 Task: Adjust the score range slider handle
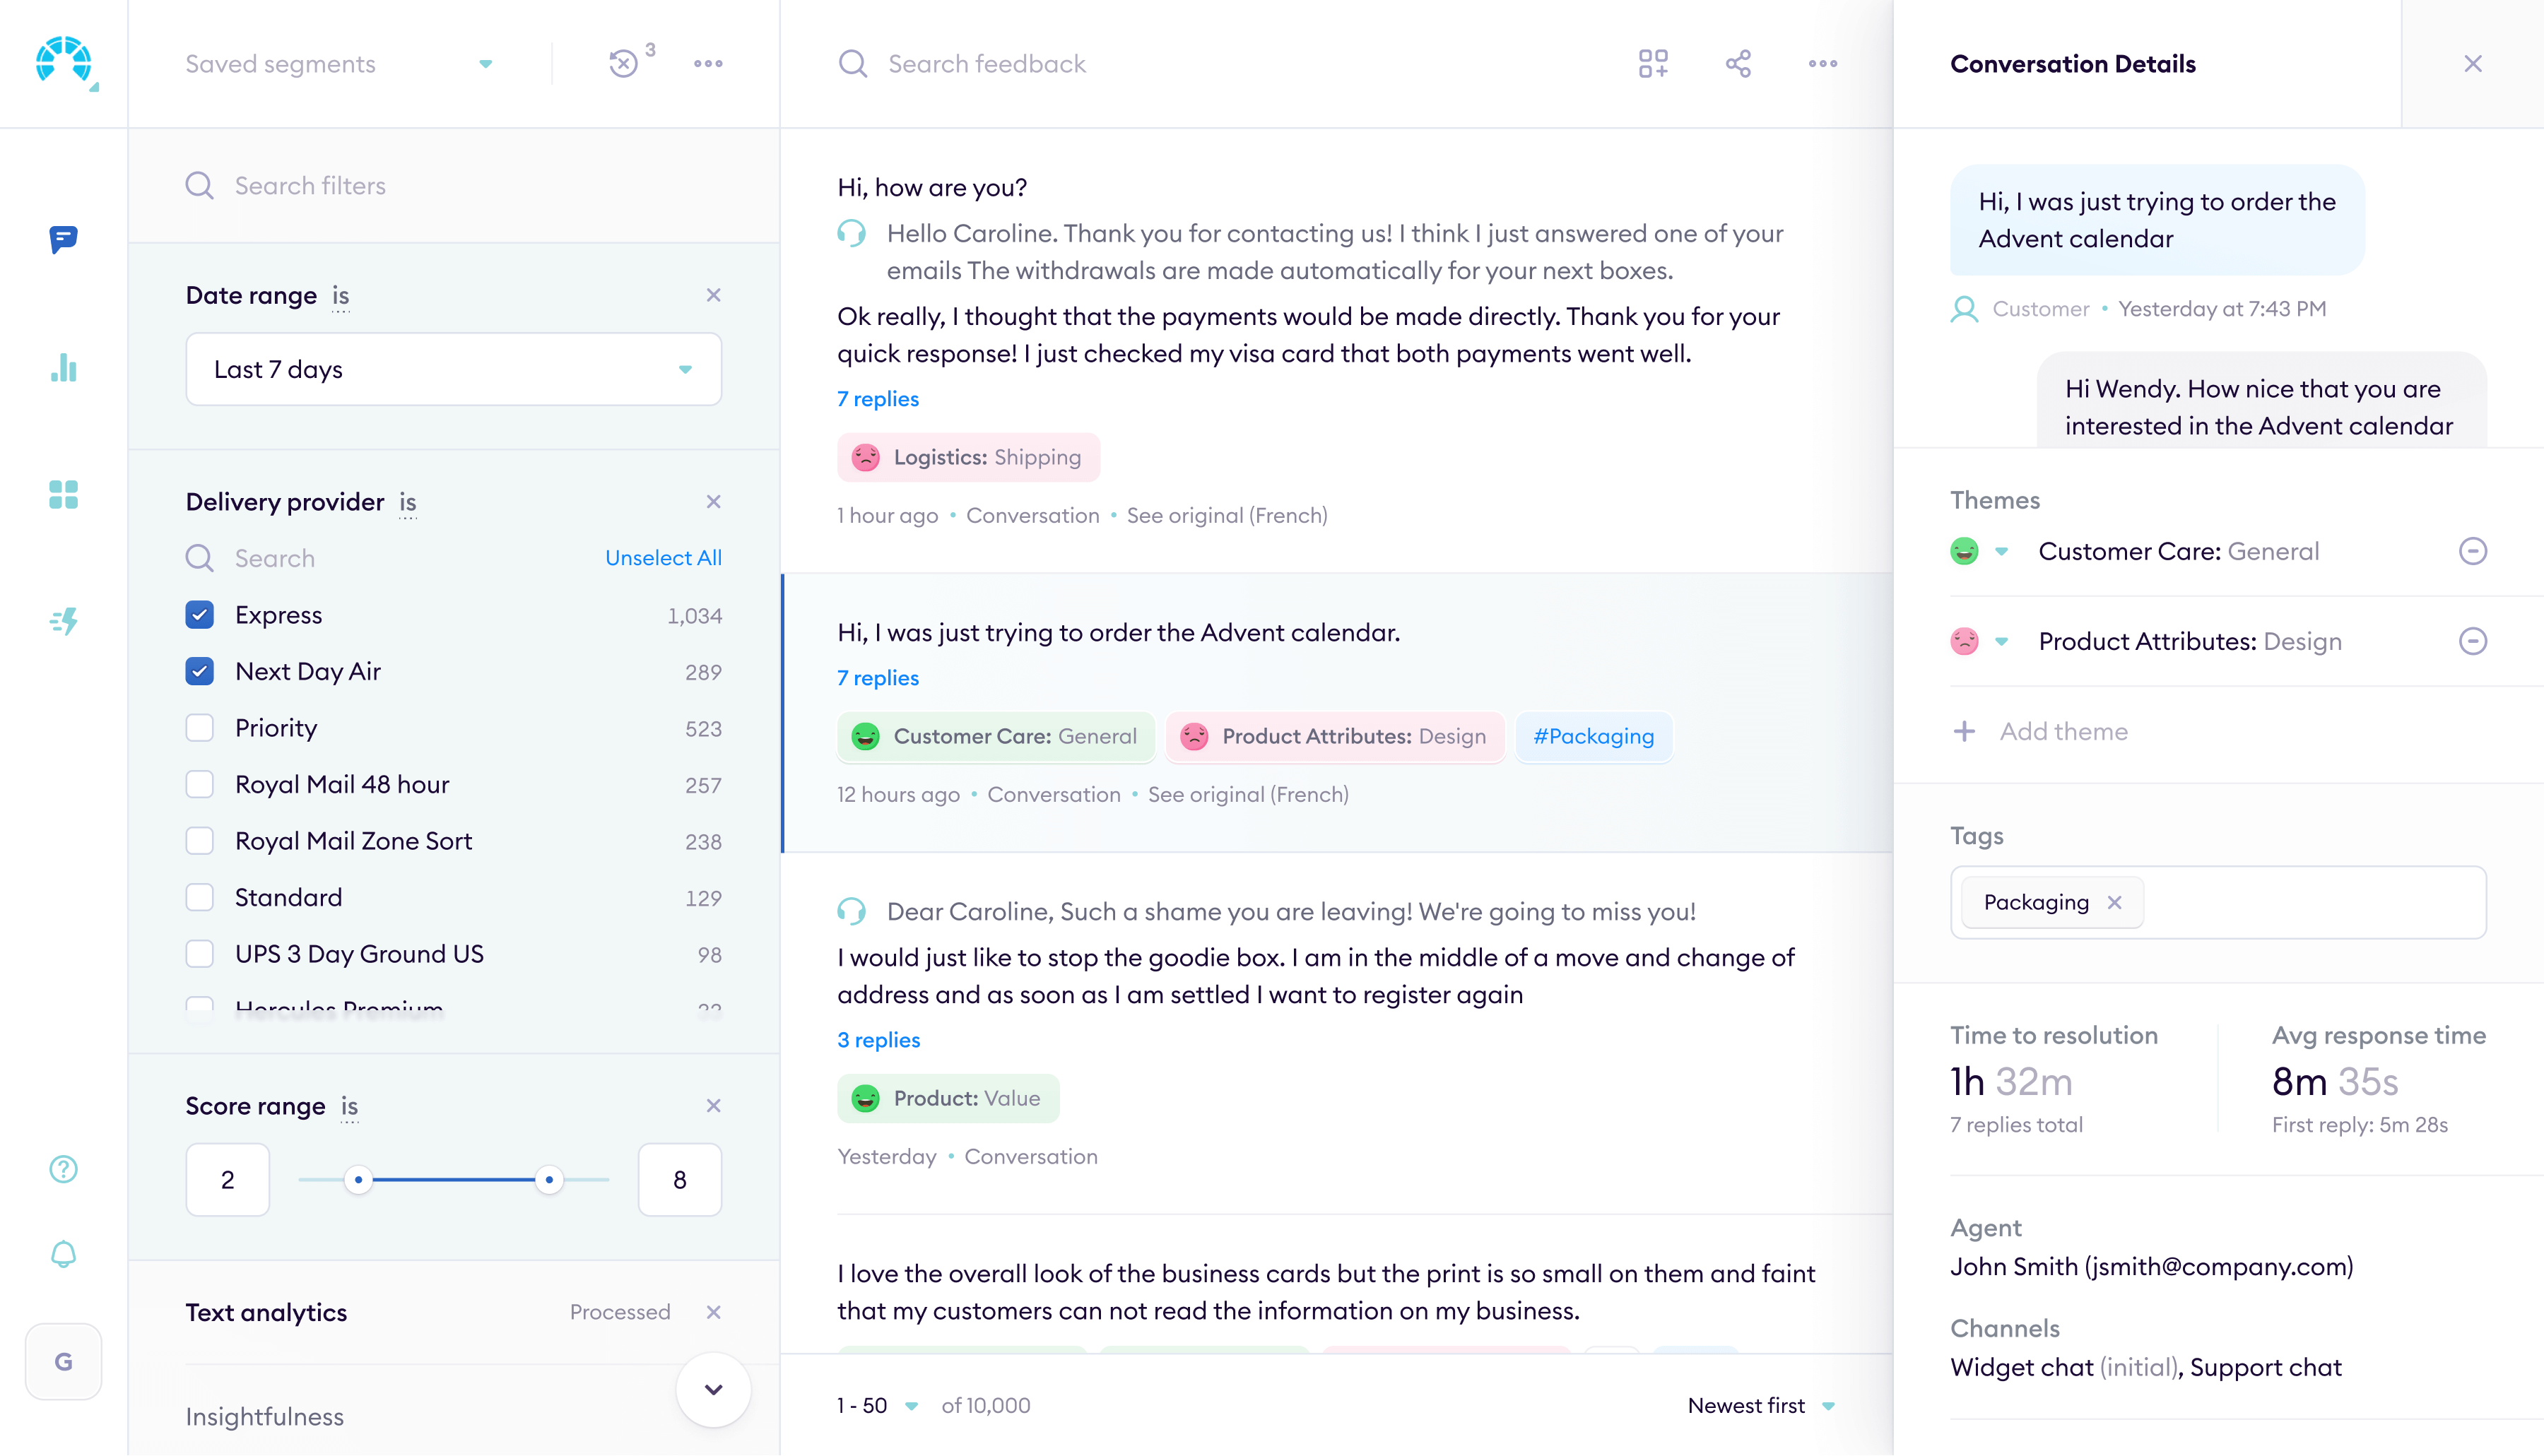click(549, 1179)
